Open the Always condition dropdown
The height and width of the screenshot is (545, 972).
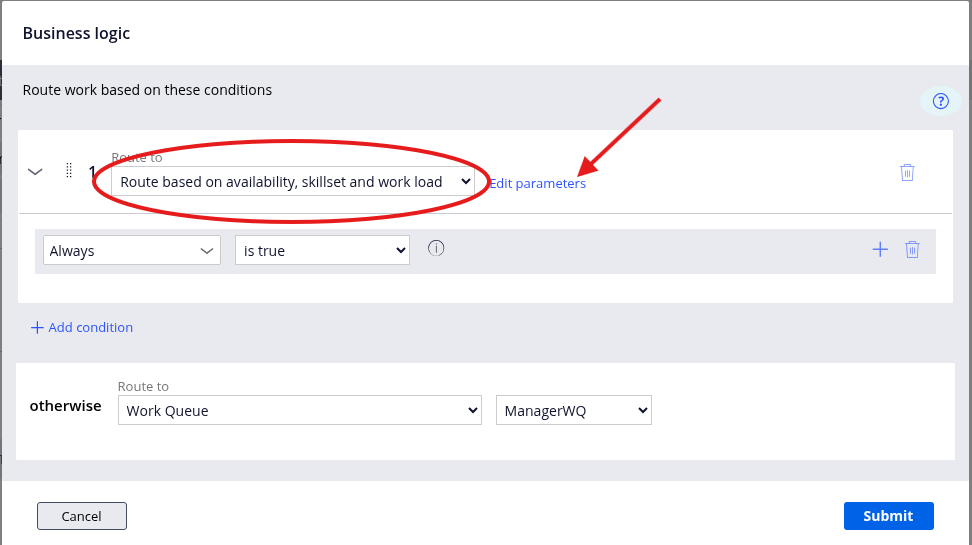(132, 251)
